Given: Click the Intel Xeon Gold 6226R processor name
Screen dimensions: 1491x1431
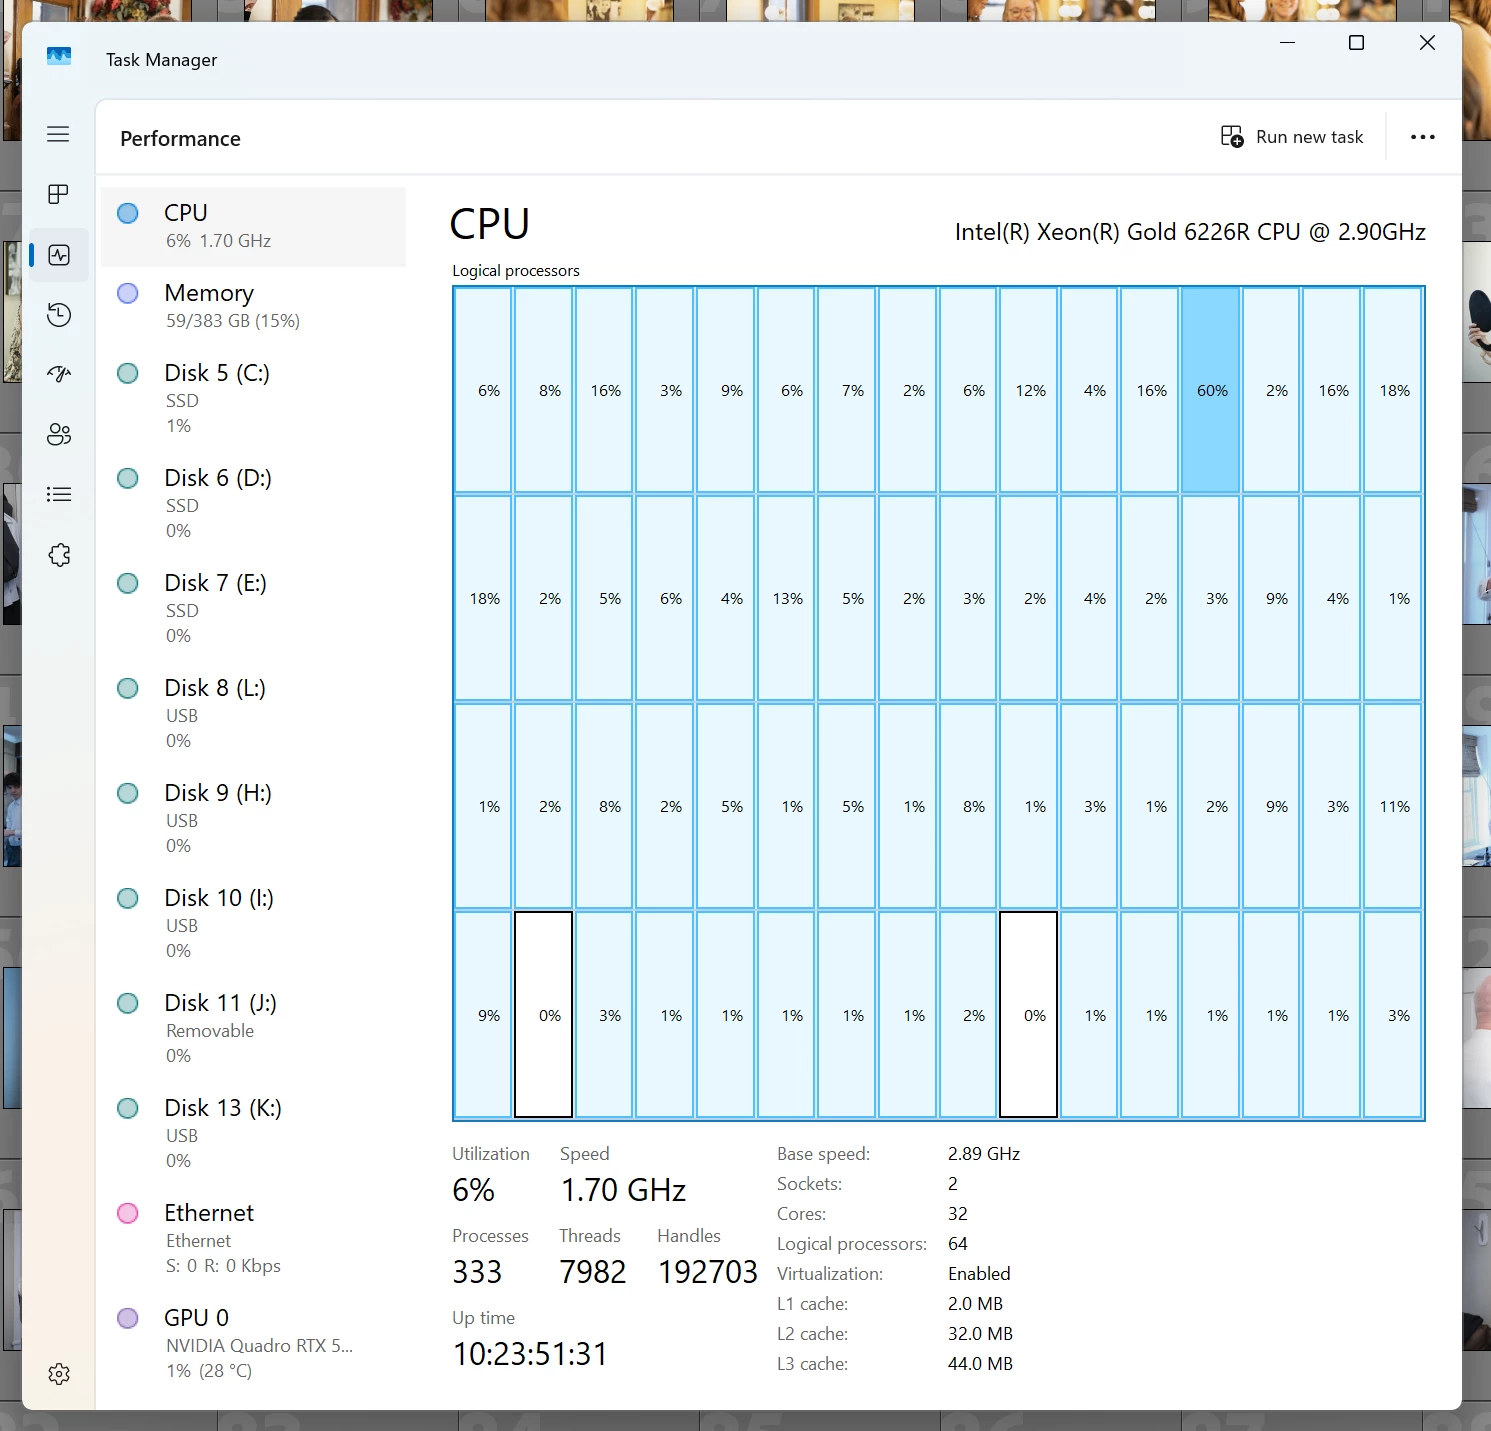Looking at the screenshot, I should coord(1190,232).
